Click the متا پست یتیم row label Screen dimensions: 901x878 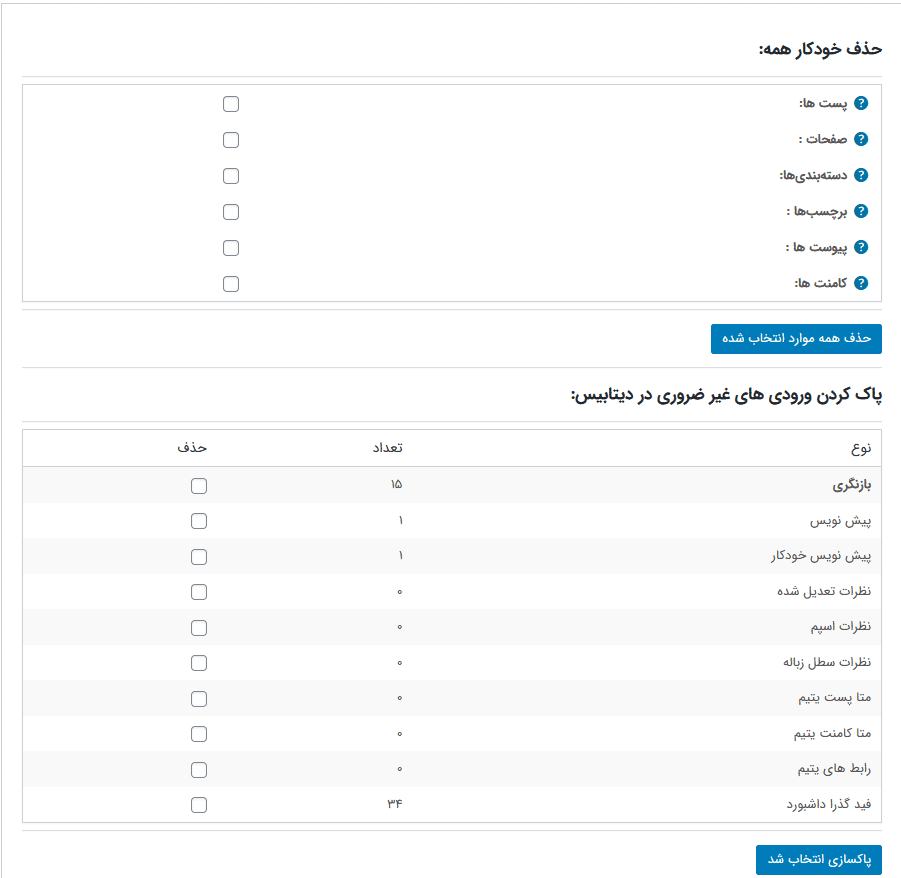tap(834, 698)
